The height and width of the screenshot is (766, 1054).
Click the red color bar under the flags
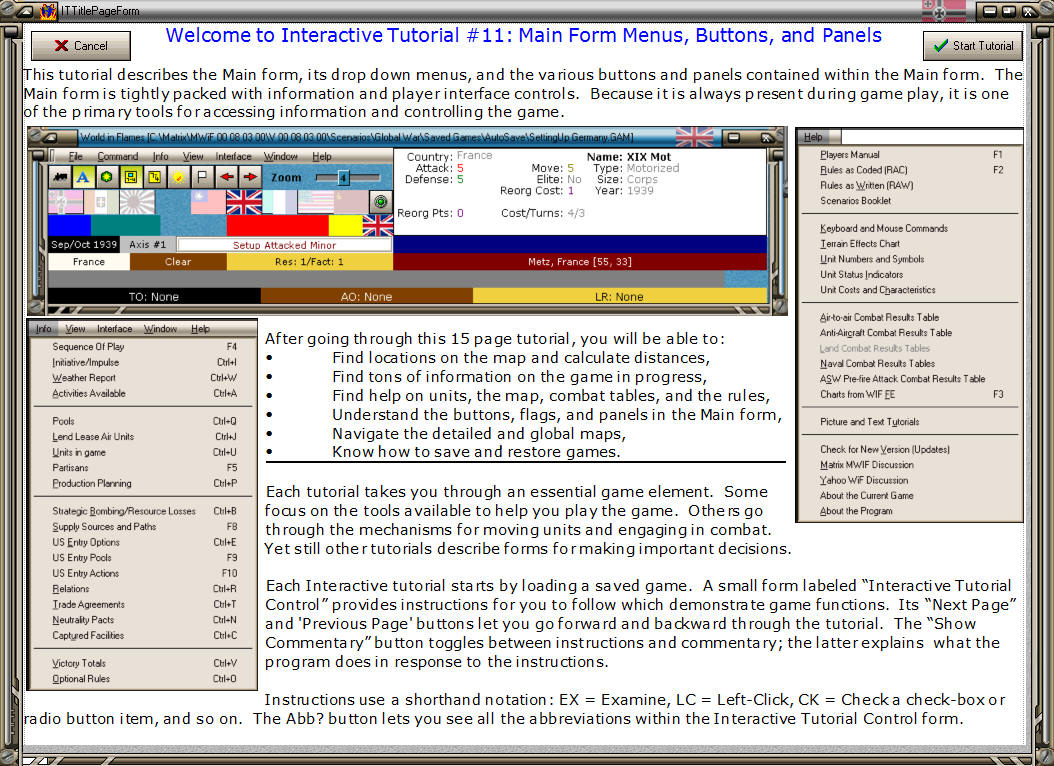click(x=277, y=225)
